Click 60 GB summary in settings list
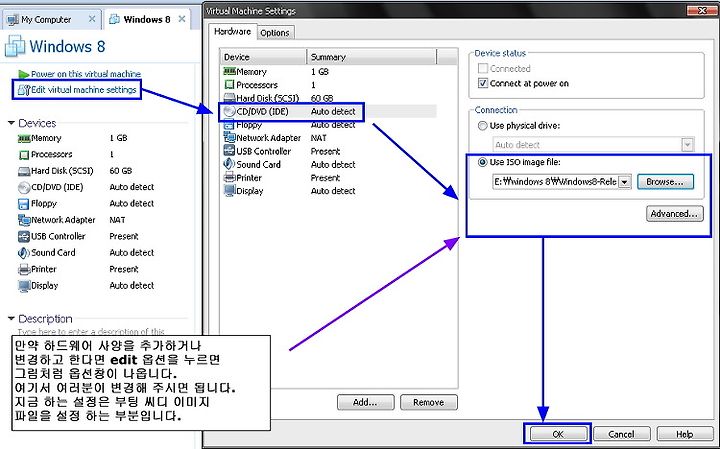The width and height of the screenshot is (720, 449). coord(322,98)
